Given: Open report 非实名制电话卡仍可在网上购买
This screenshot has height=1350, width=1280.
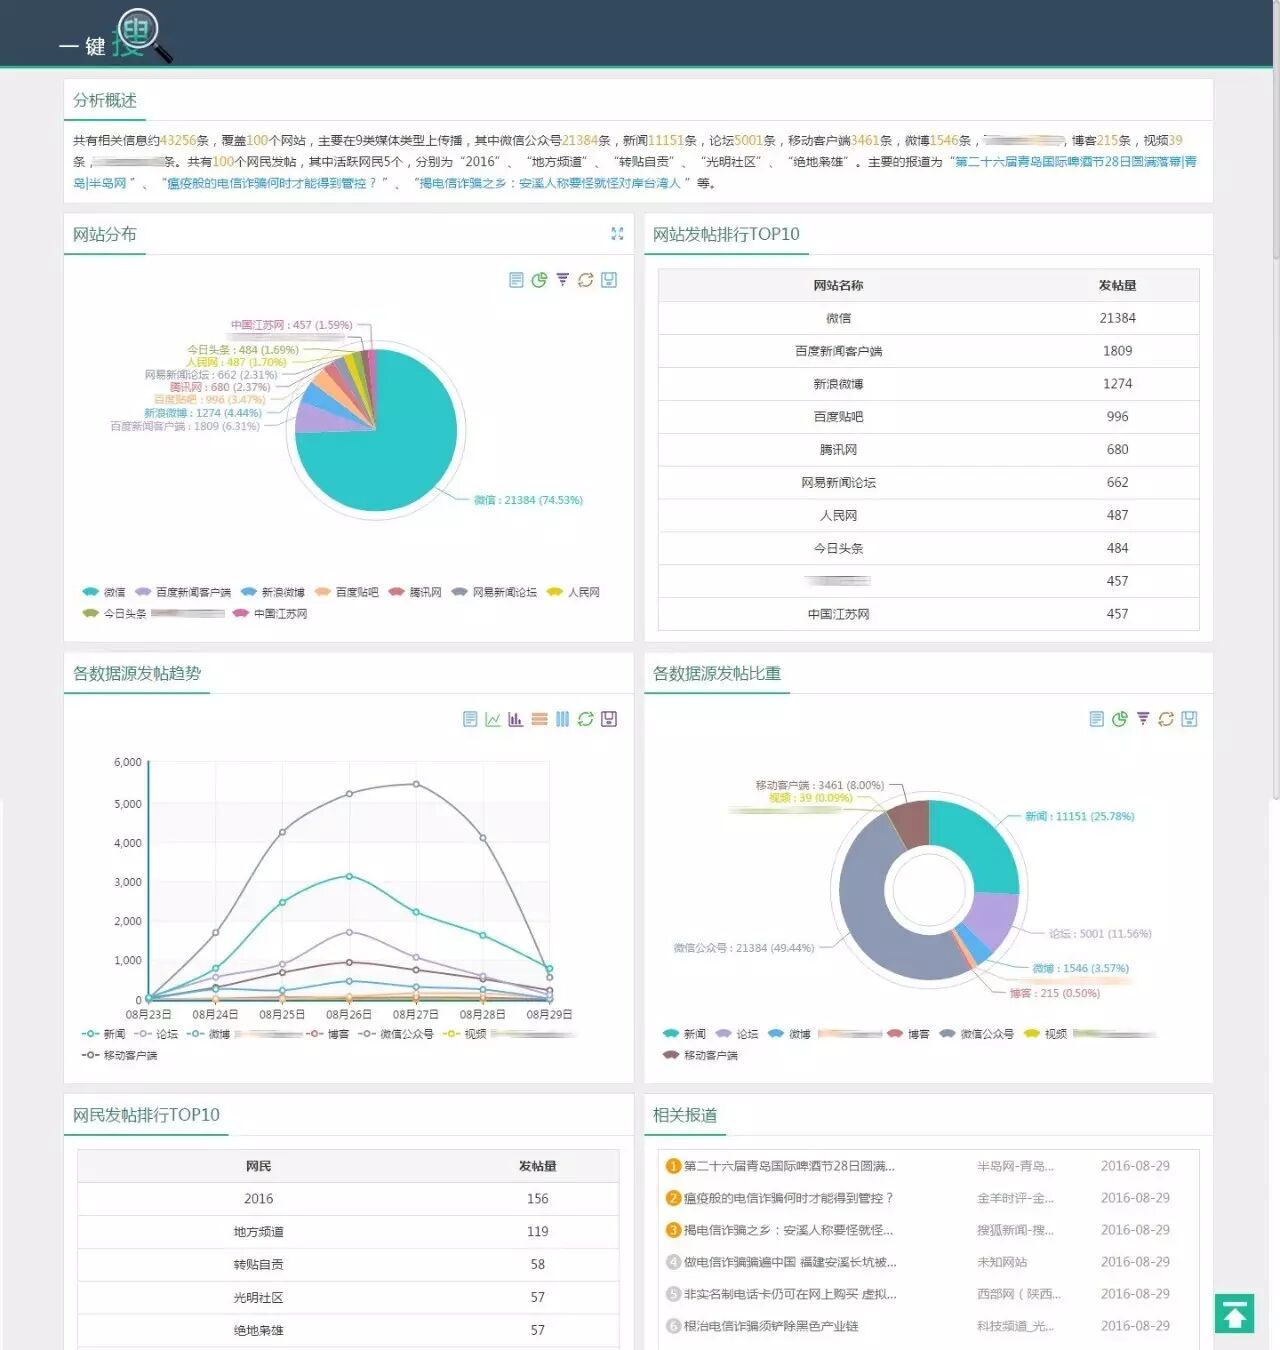Looking at the screenshot, I should (790, 1294).
